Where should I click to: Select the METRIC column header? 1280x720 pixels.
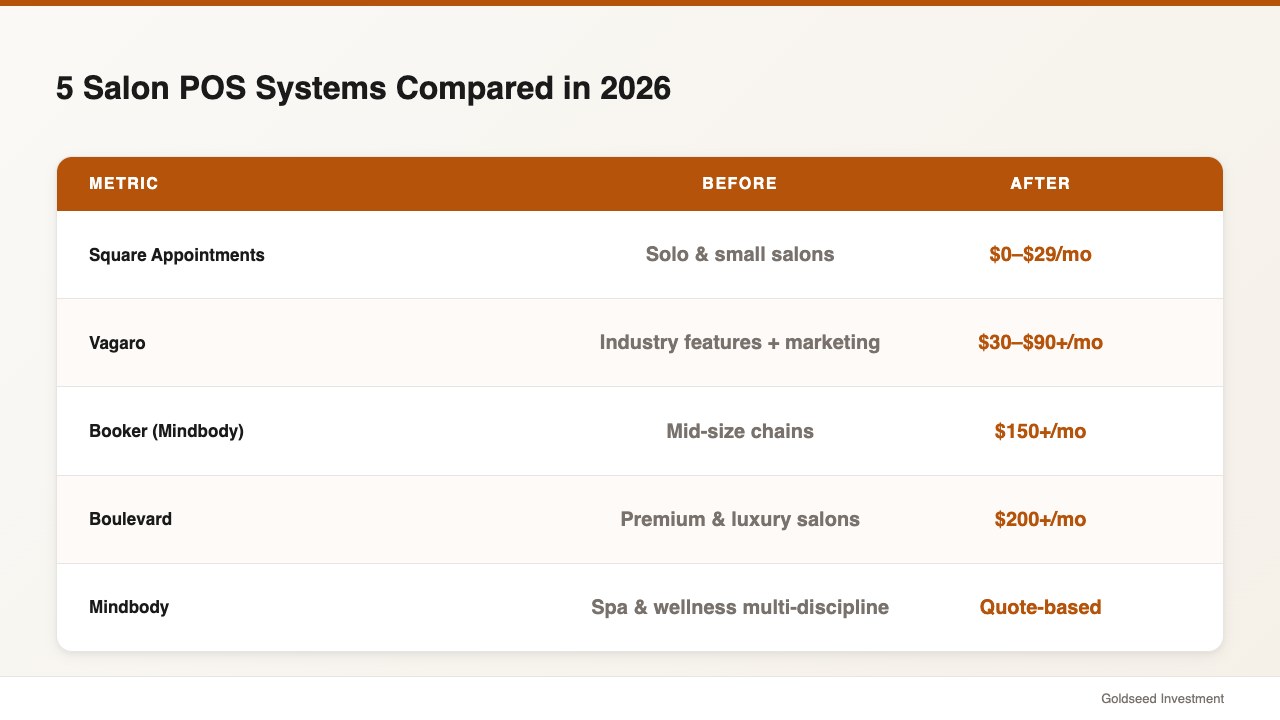coord(124,184)
